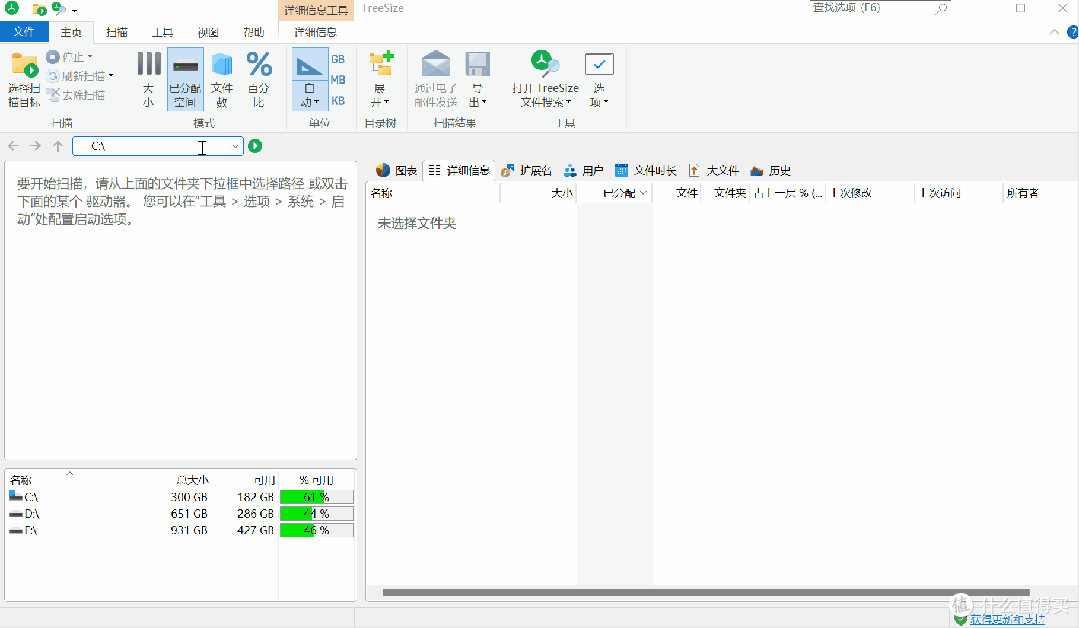Select the Allocated Space mode drive icon
This screenshot has width=1079, height=628.
click(185, 66)
